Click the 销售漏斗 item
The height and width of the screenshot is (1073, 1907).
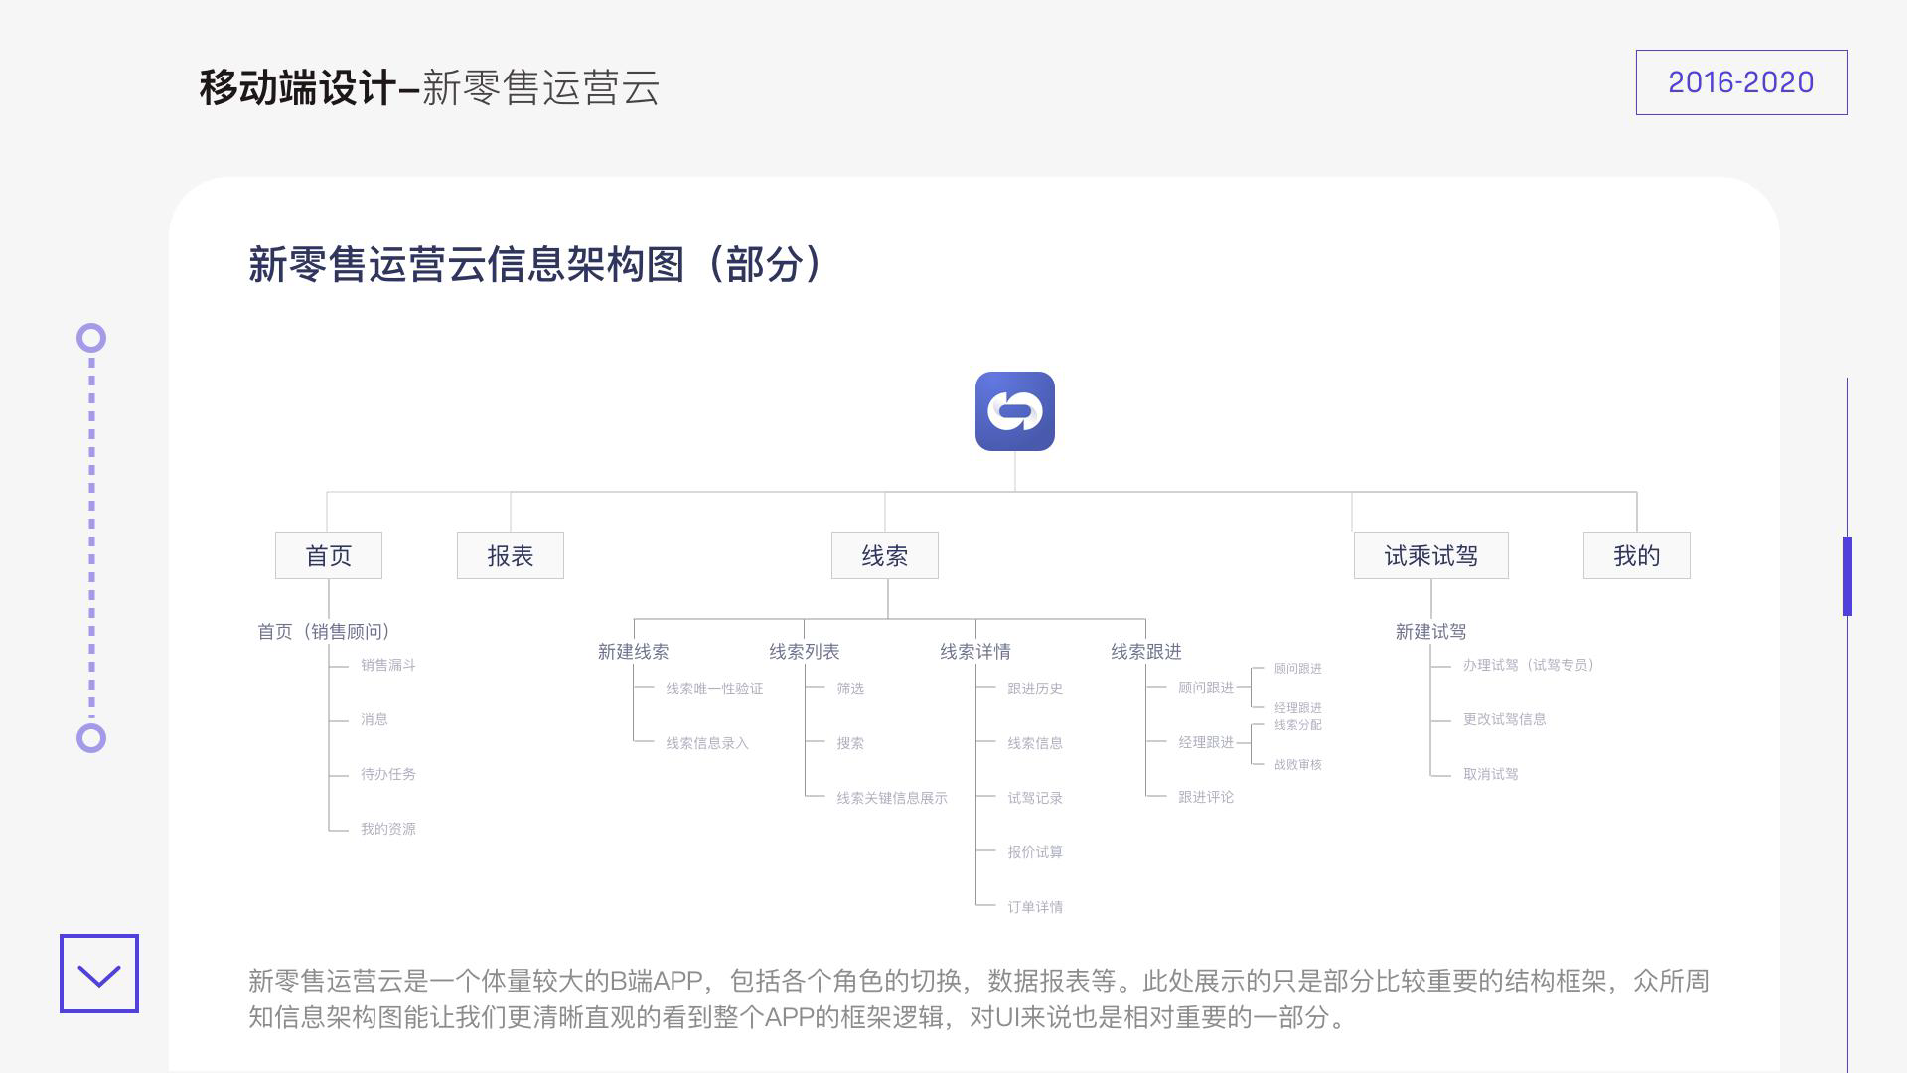[x=388, y=665]
